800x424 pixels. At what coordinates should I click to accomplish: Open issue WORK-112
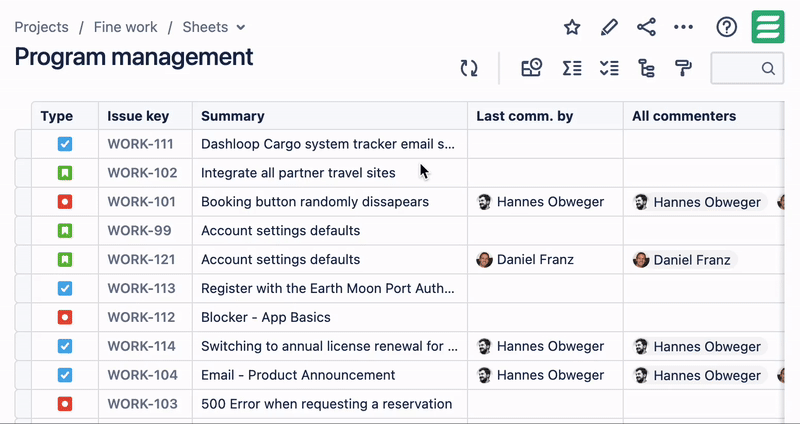tap(140, 317)
